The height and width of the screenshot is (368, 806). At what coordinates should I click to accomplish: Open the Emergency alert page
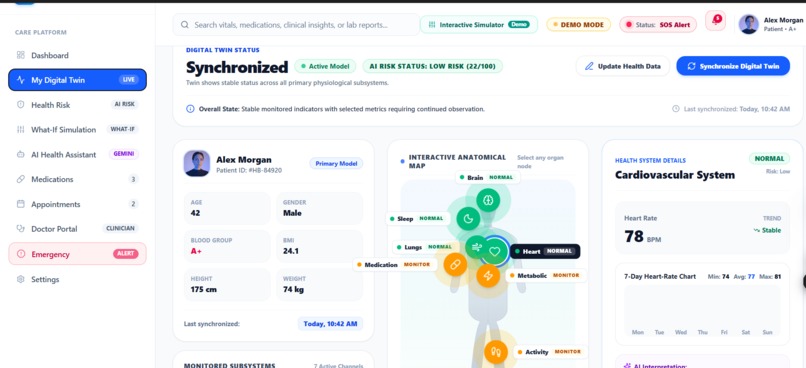click(x=77, y=254)
